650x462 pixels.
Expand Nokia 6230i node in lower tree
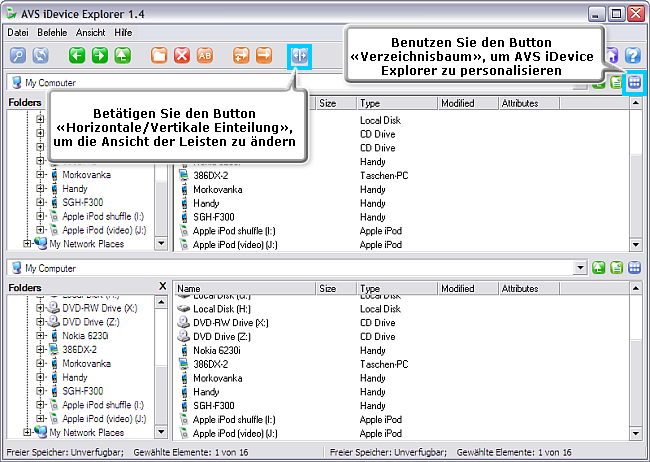click(40, 336)
